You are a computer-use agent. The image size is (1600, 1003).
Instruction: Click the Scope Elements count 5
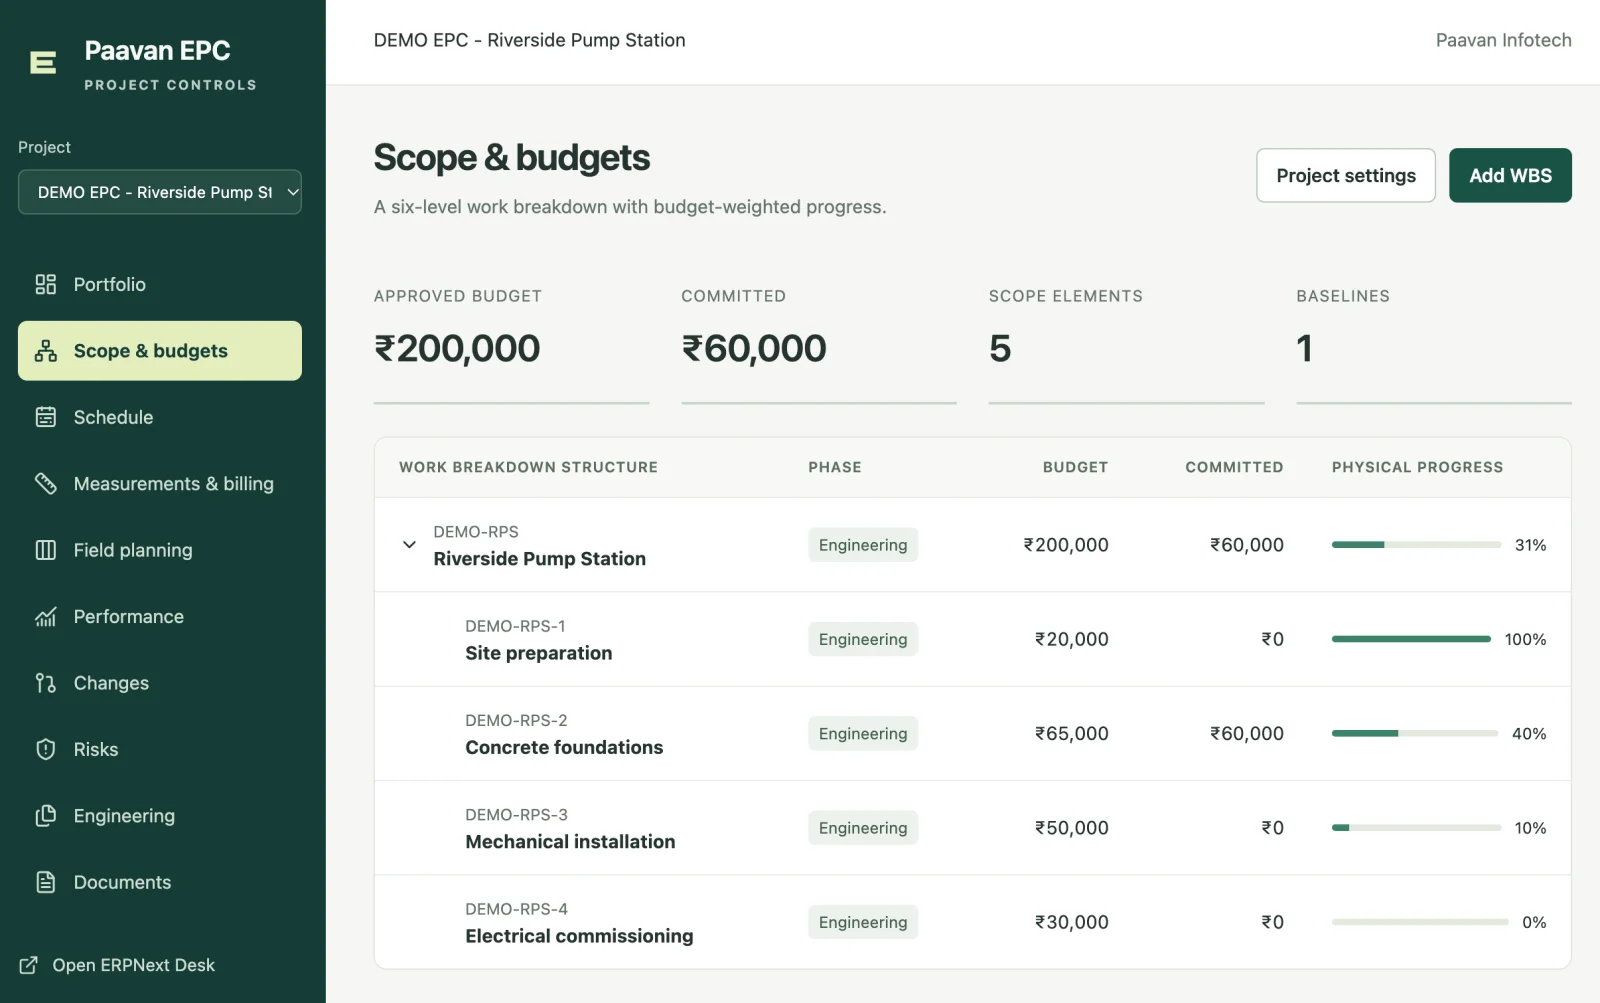coord(1000,348)
